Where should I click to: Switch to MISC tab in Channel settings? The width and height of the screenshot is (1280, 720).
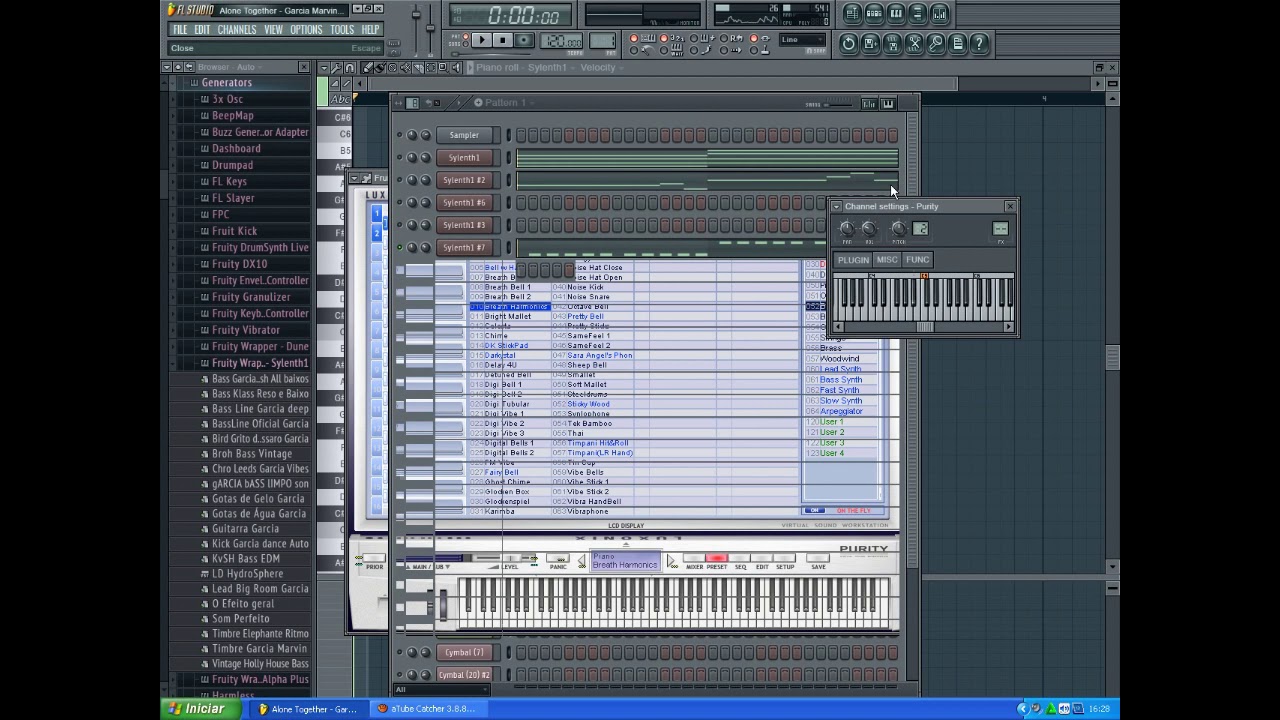887,260
